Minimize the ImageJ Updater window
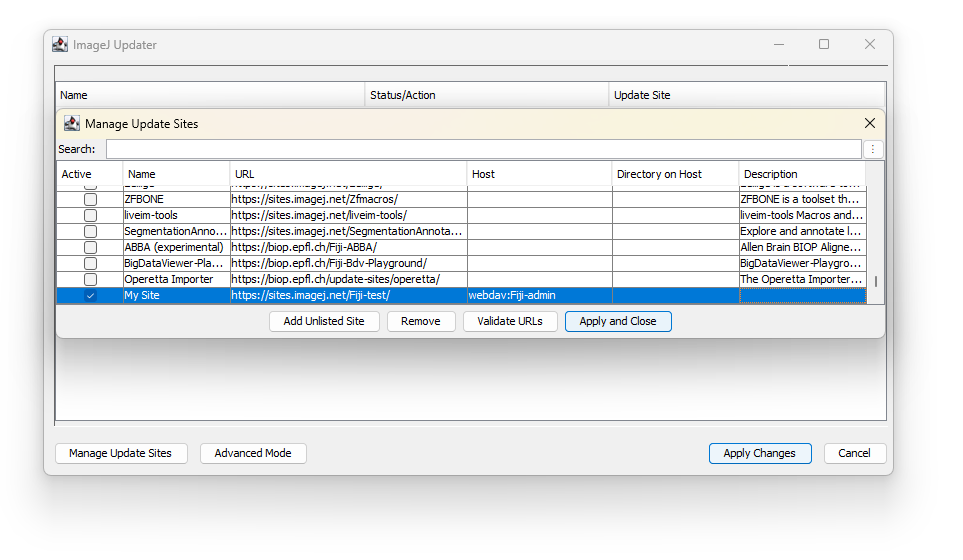This screenshot has height=560, width=963. pos(779,44)
